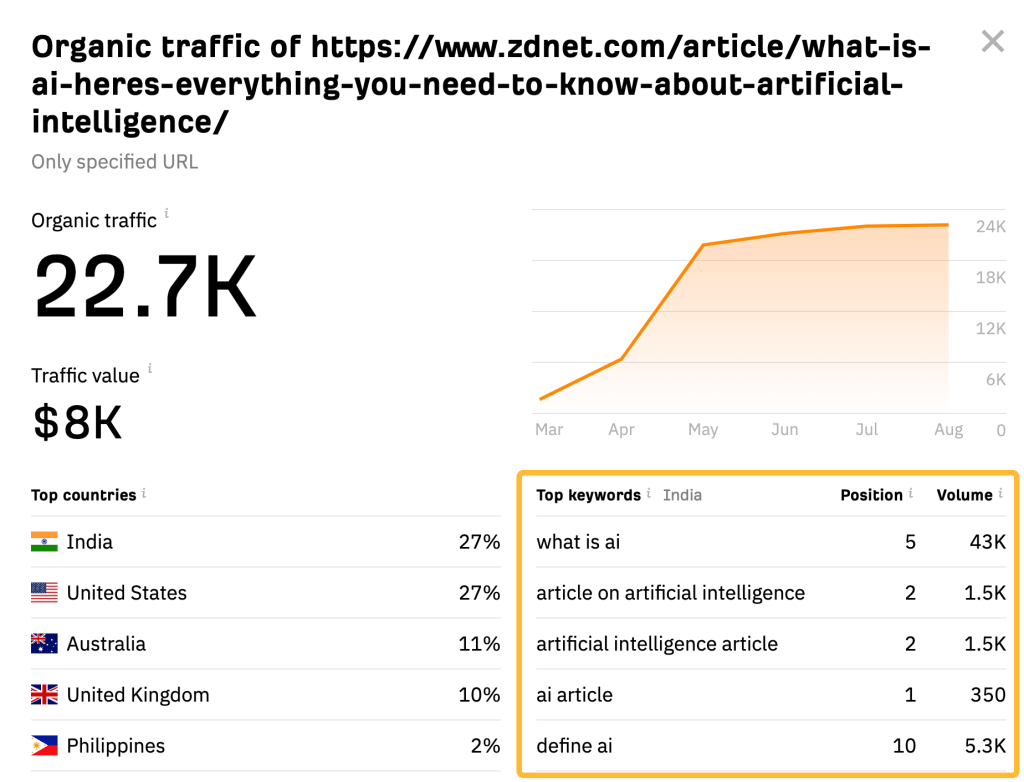This screenshot has height=782, width=1024.
Task: Click the India label beside Top keywords
Action: click(682, 494)
